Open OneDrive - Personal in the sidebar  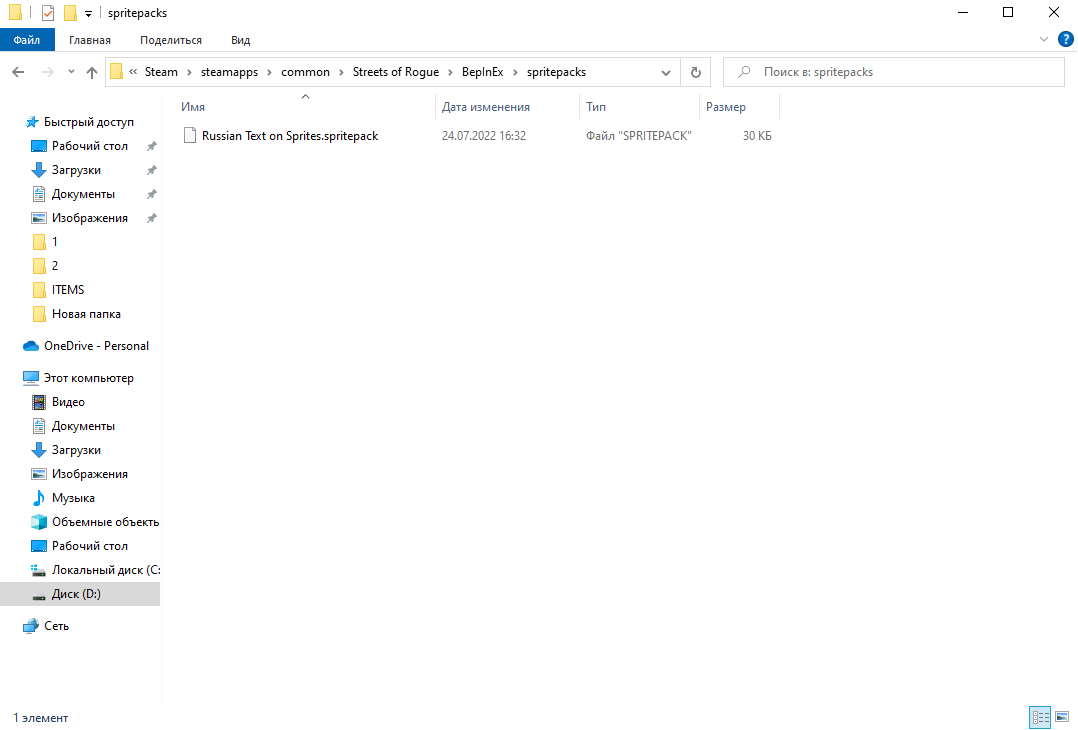[96, 346]
